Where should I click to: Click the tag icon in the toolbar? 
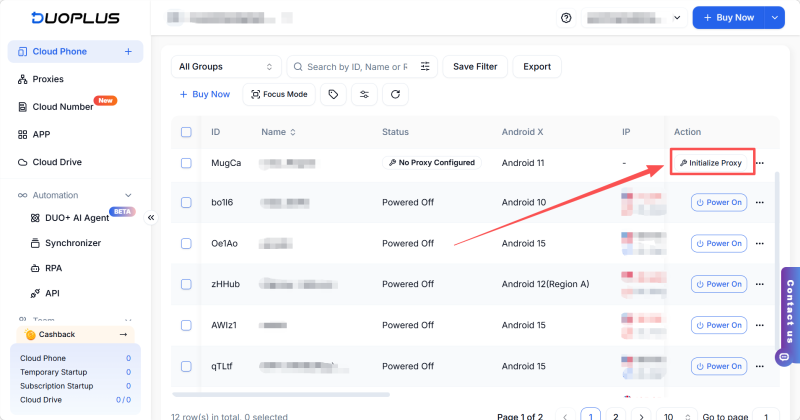[332, 94]
